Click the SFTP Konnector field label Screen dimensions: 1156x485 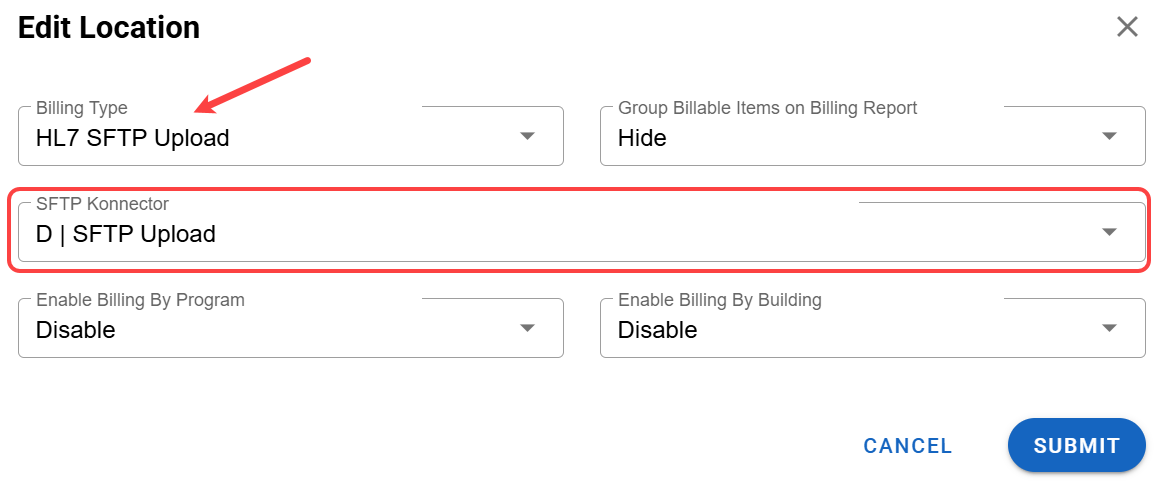tap(102, 204)
